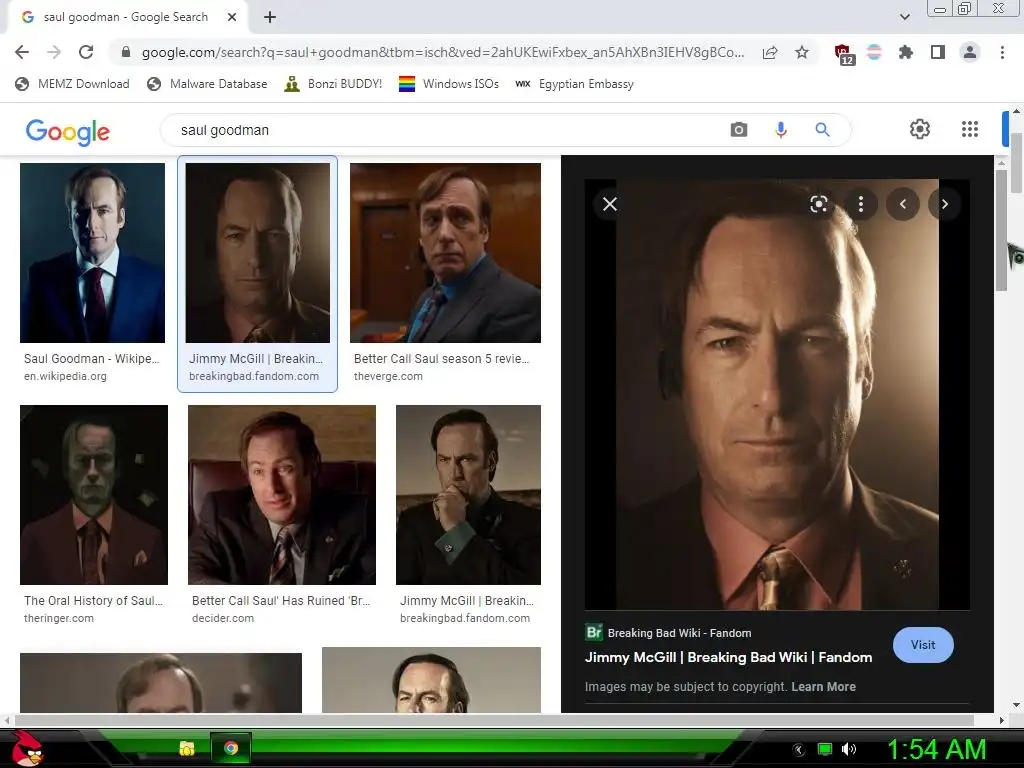Open the Angry Birds start button
The height and width of the screenshot is (768, 1024).
[x=27, y=748]
